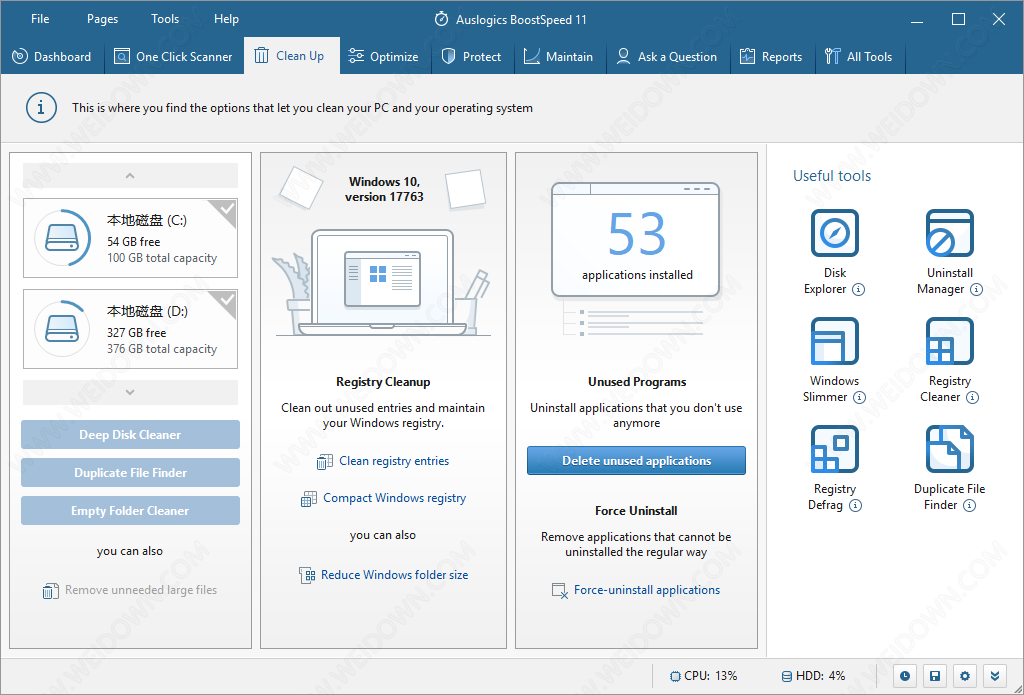Click the C: drive disk icon

(x=62, y=238)
